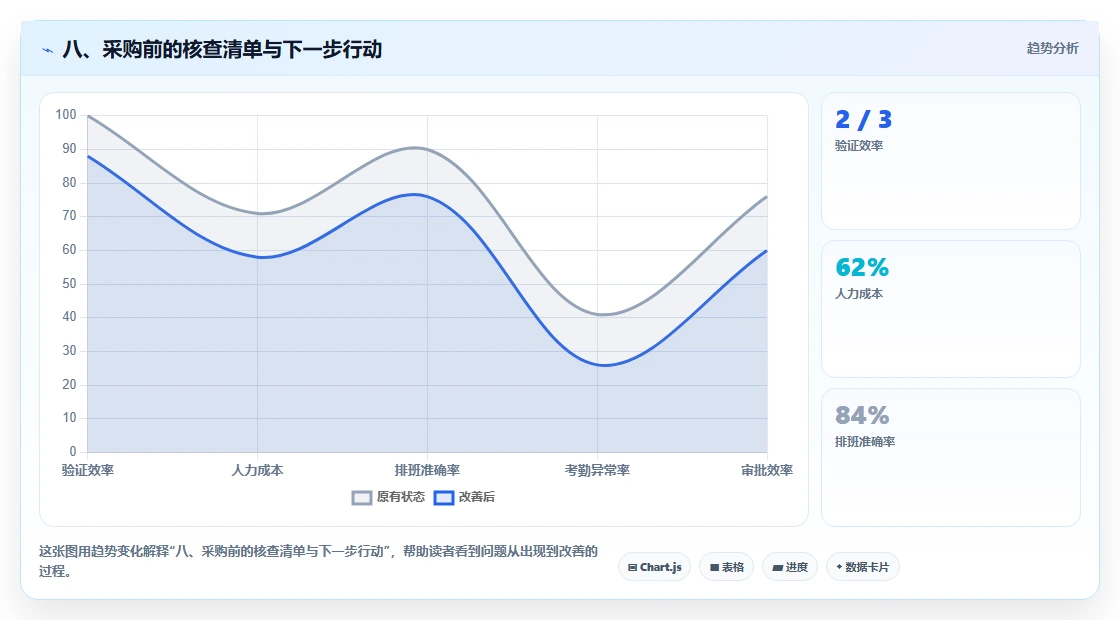Screen dimensions: 1120x620
Task: Toggle the 改善后 legend entry
Action: click(x=464, y=497)
